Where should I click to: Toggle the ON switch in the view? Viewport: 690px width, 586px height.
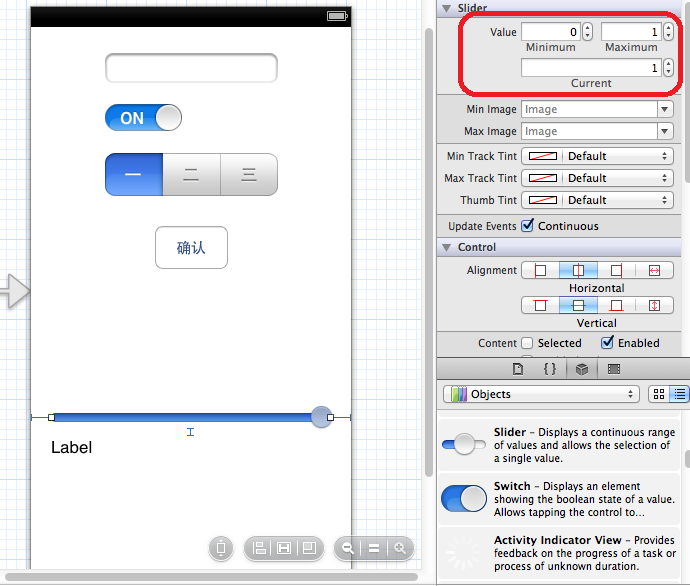[143, 118]
